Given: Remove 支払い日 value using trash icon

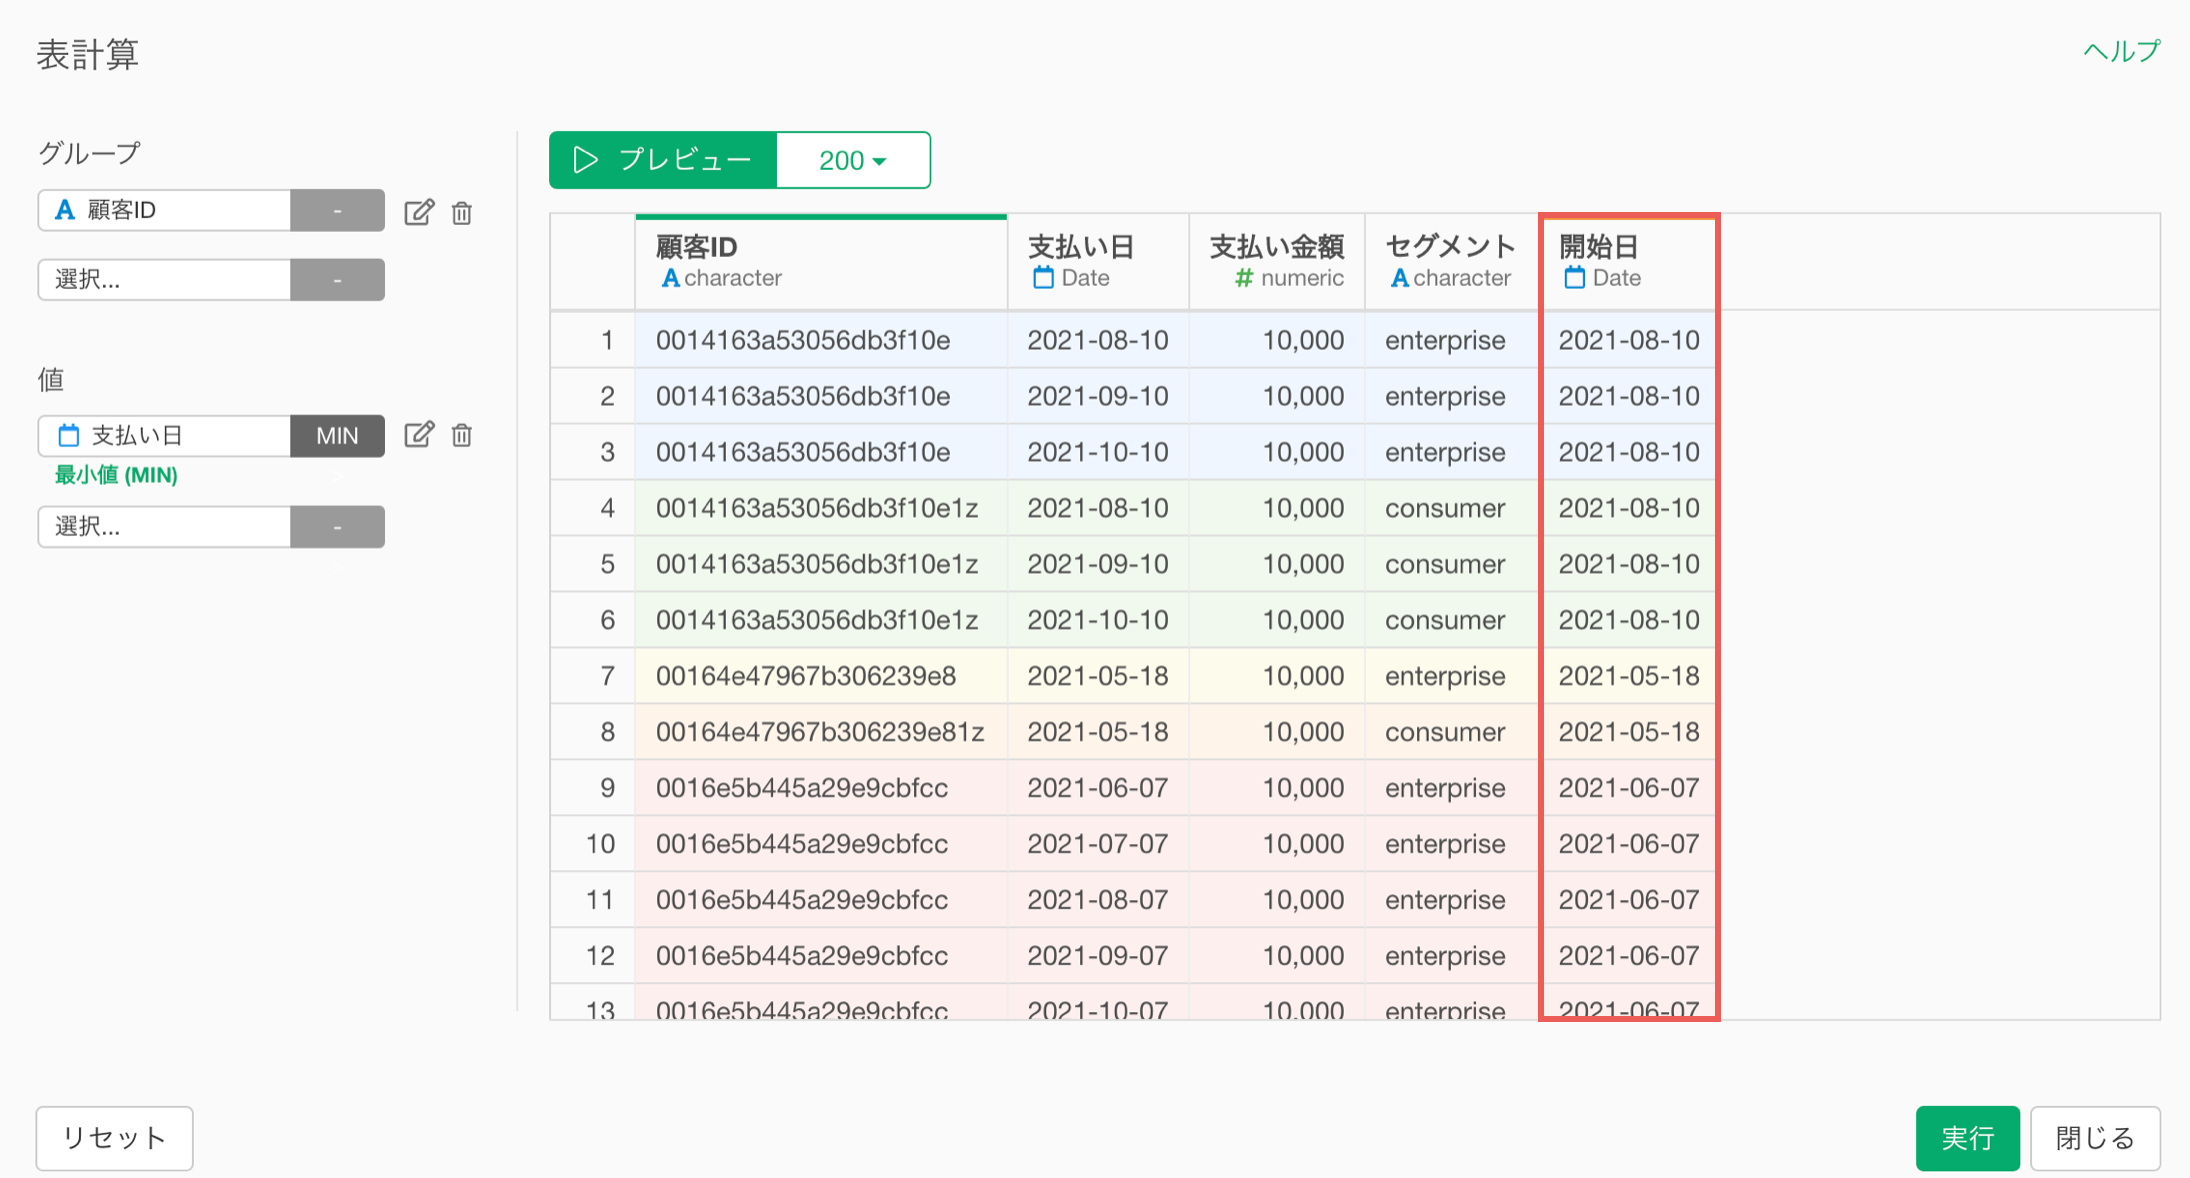Looking at the screenshot, I should (461, 435).
